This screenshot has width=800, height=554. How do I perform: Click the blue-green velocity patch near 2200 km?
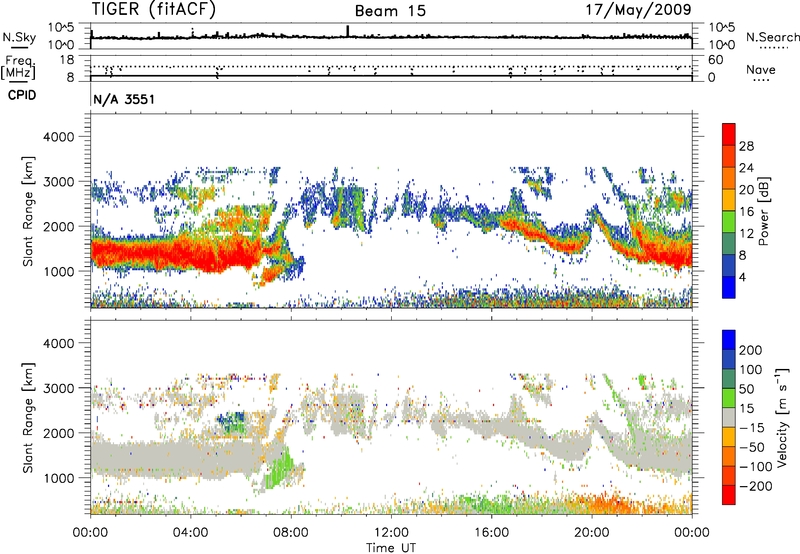click(231, 422)
